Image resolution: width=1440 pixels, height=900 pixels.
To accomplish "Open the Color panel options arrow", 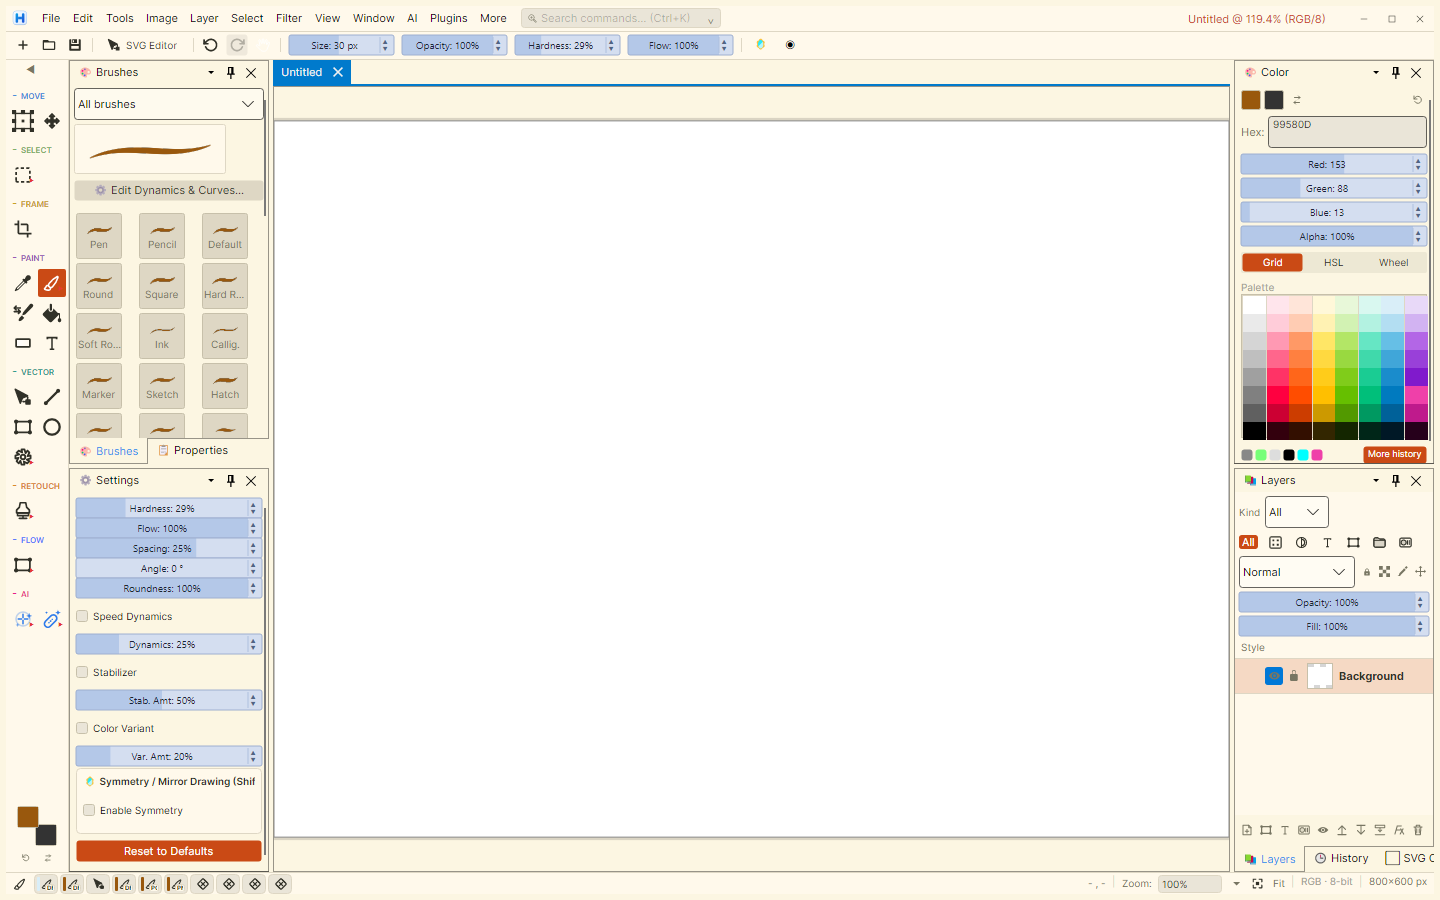I will (x=1376, y=73).
